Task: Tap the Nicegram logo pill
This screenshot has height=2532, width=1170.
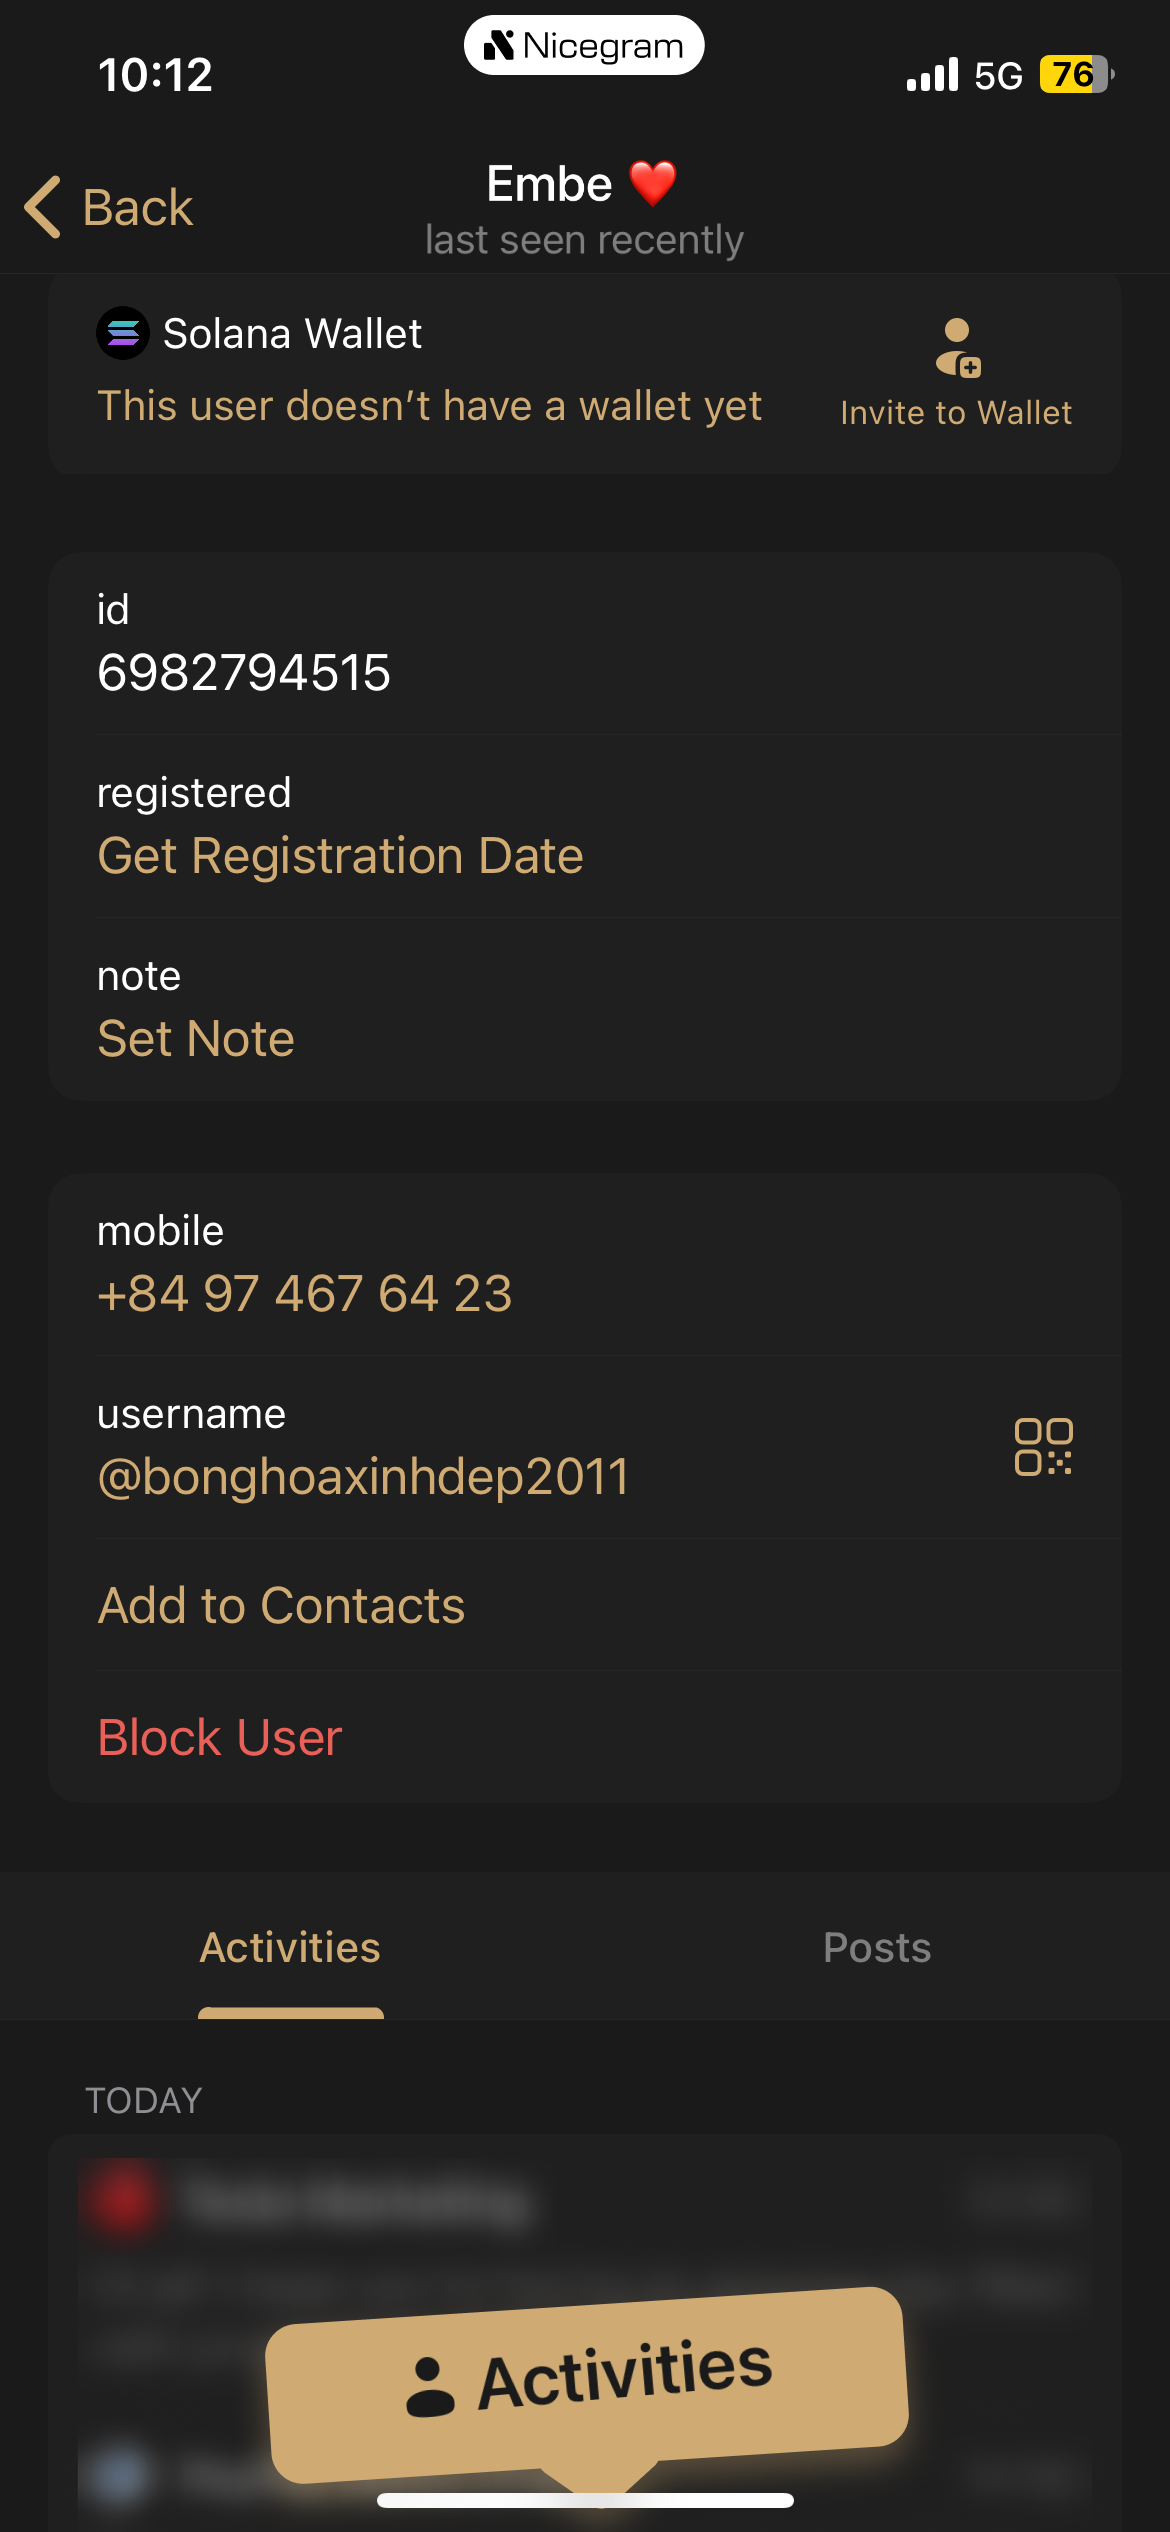Action: click(584, 46)
